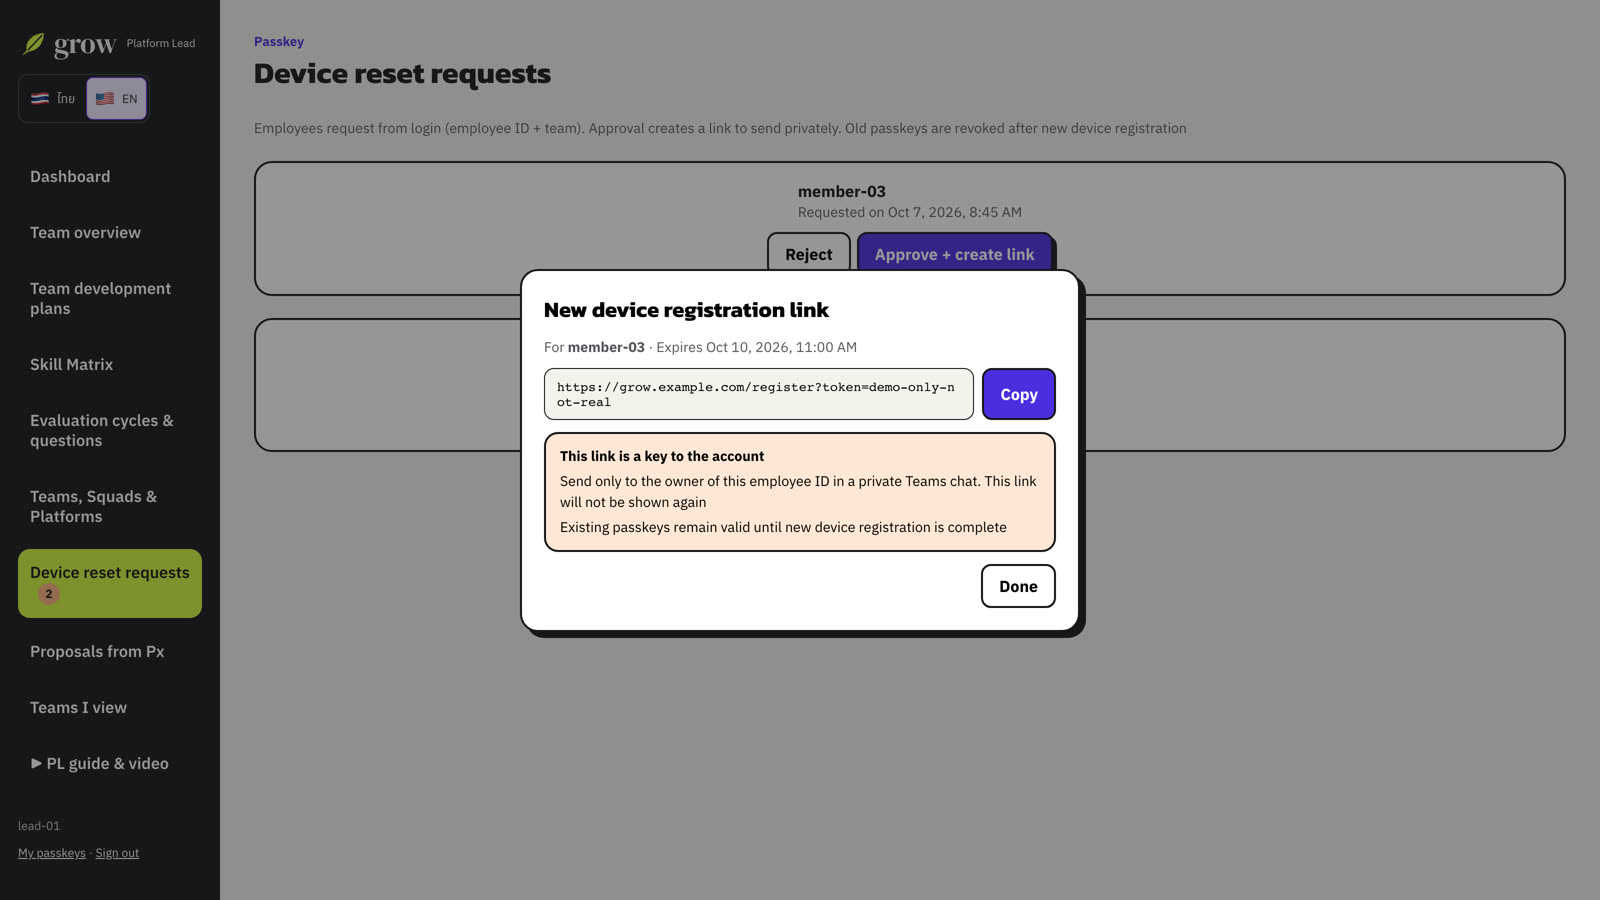Open Evaluation cycles & questions
Screen dimensions: 1600x900
coord(110,430)
